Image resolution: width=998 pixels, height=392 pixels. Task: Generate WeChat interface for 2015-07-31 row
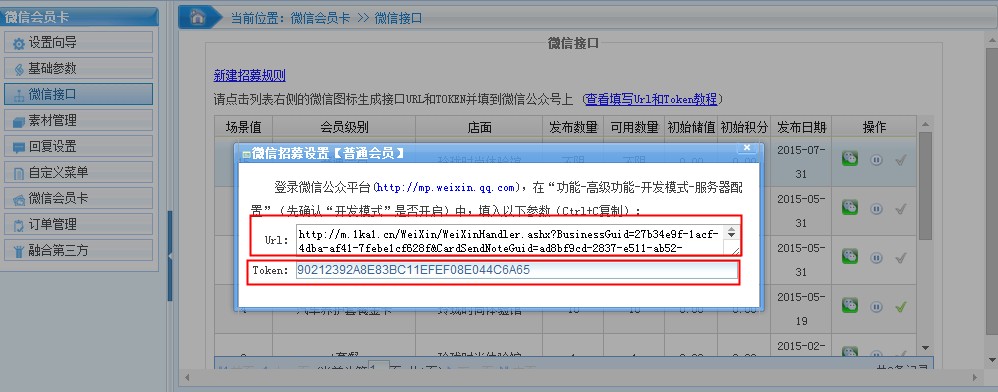pyautogui.click(x=850, y=158)
